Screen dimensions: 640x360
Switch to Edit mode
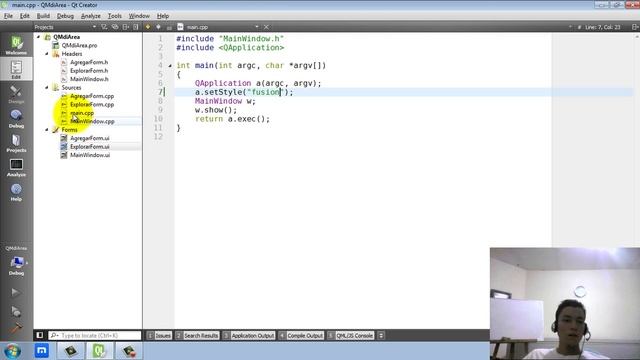16,69
